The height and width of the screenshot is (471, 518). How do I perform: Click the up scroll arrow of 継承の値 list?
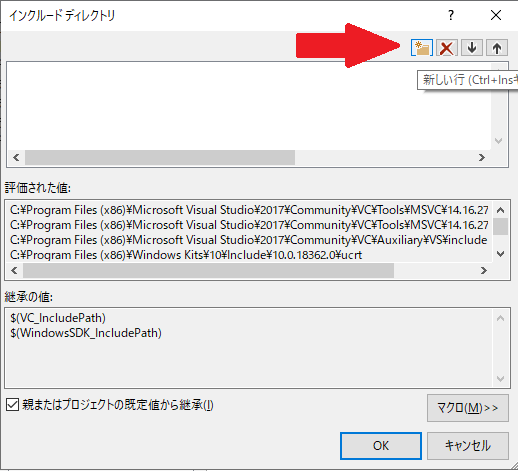click(x=500, y=318)
